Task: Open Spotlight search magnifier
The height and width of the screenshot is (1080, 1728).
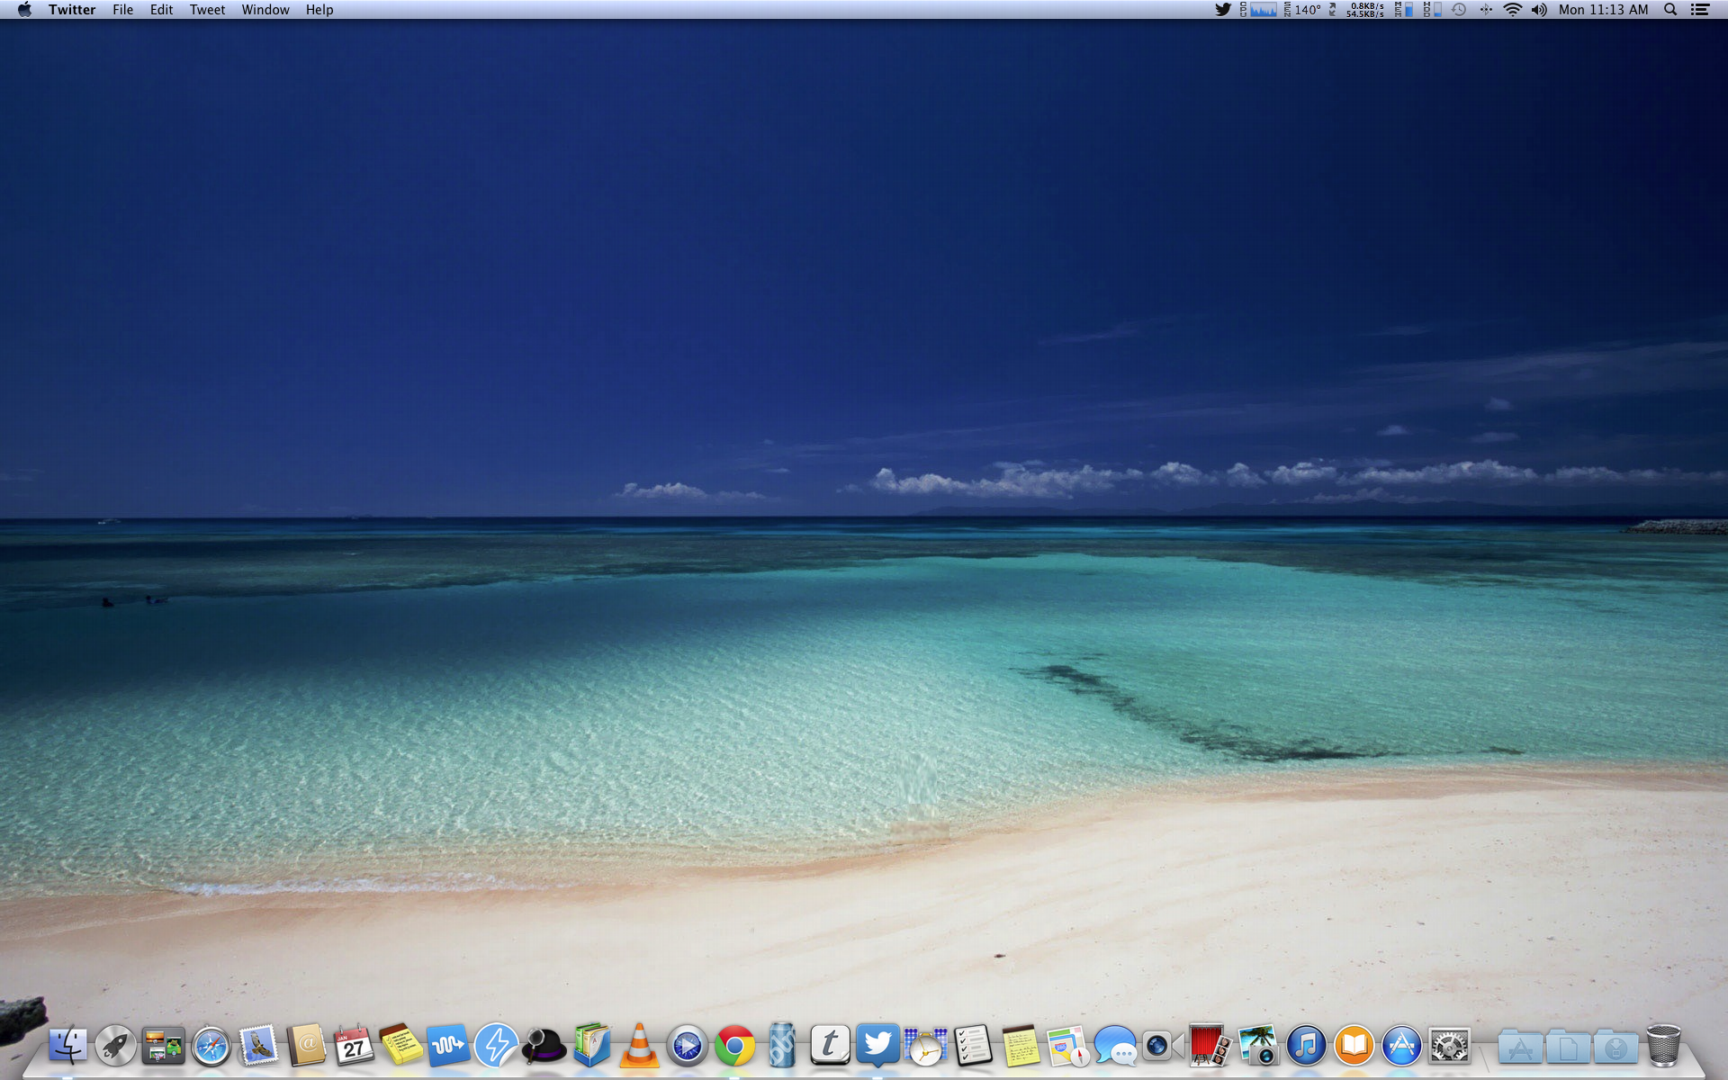Action: (1670, 10)
